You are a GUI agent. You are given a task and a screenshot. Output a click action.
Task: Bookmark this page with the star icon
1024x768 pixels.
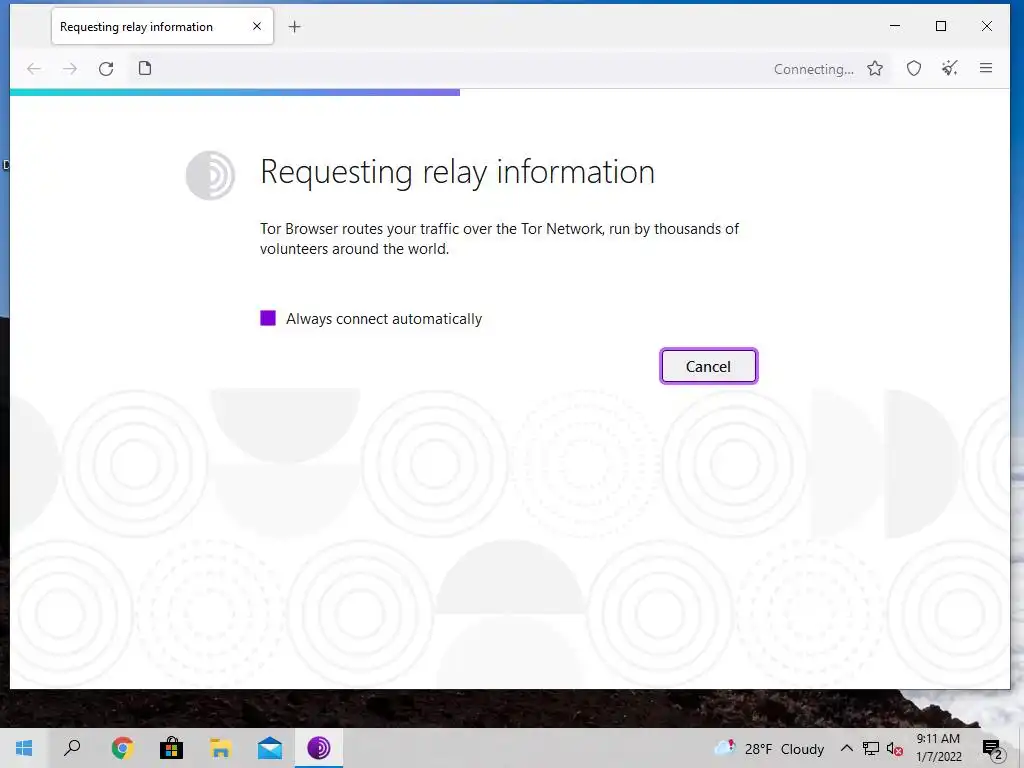click(x=875, y=69)
